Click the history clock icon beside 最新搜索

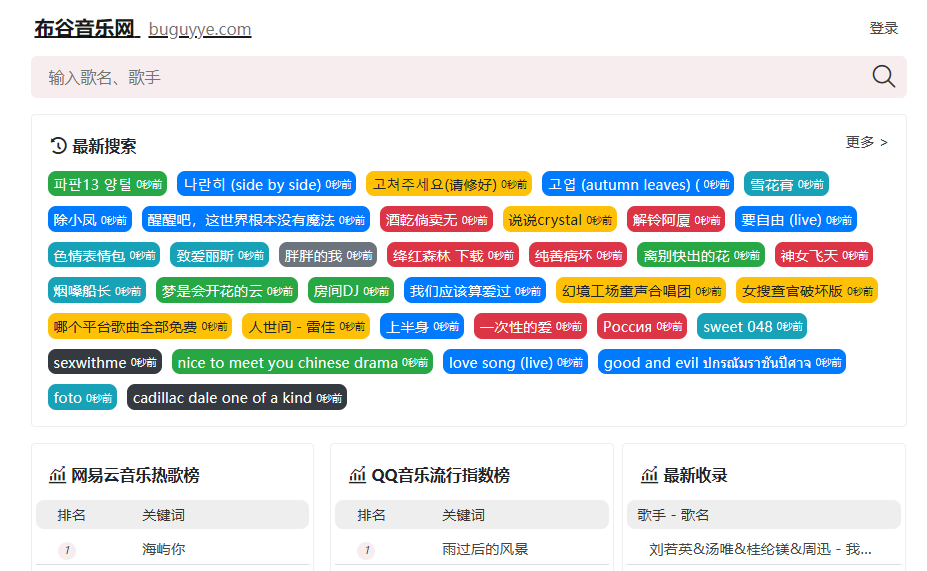[58, 146]
